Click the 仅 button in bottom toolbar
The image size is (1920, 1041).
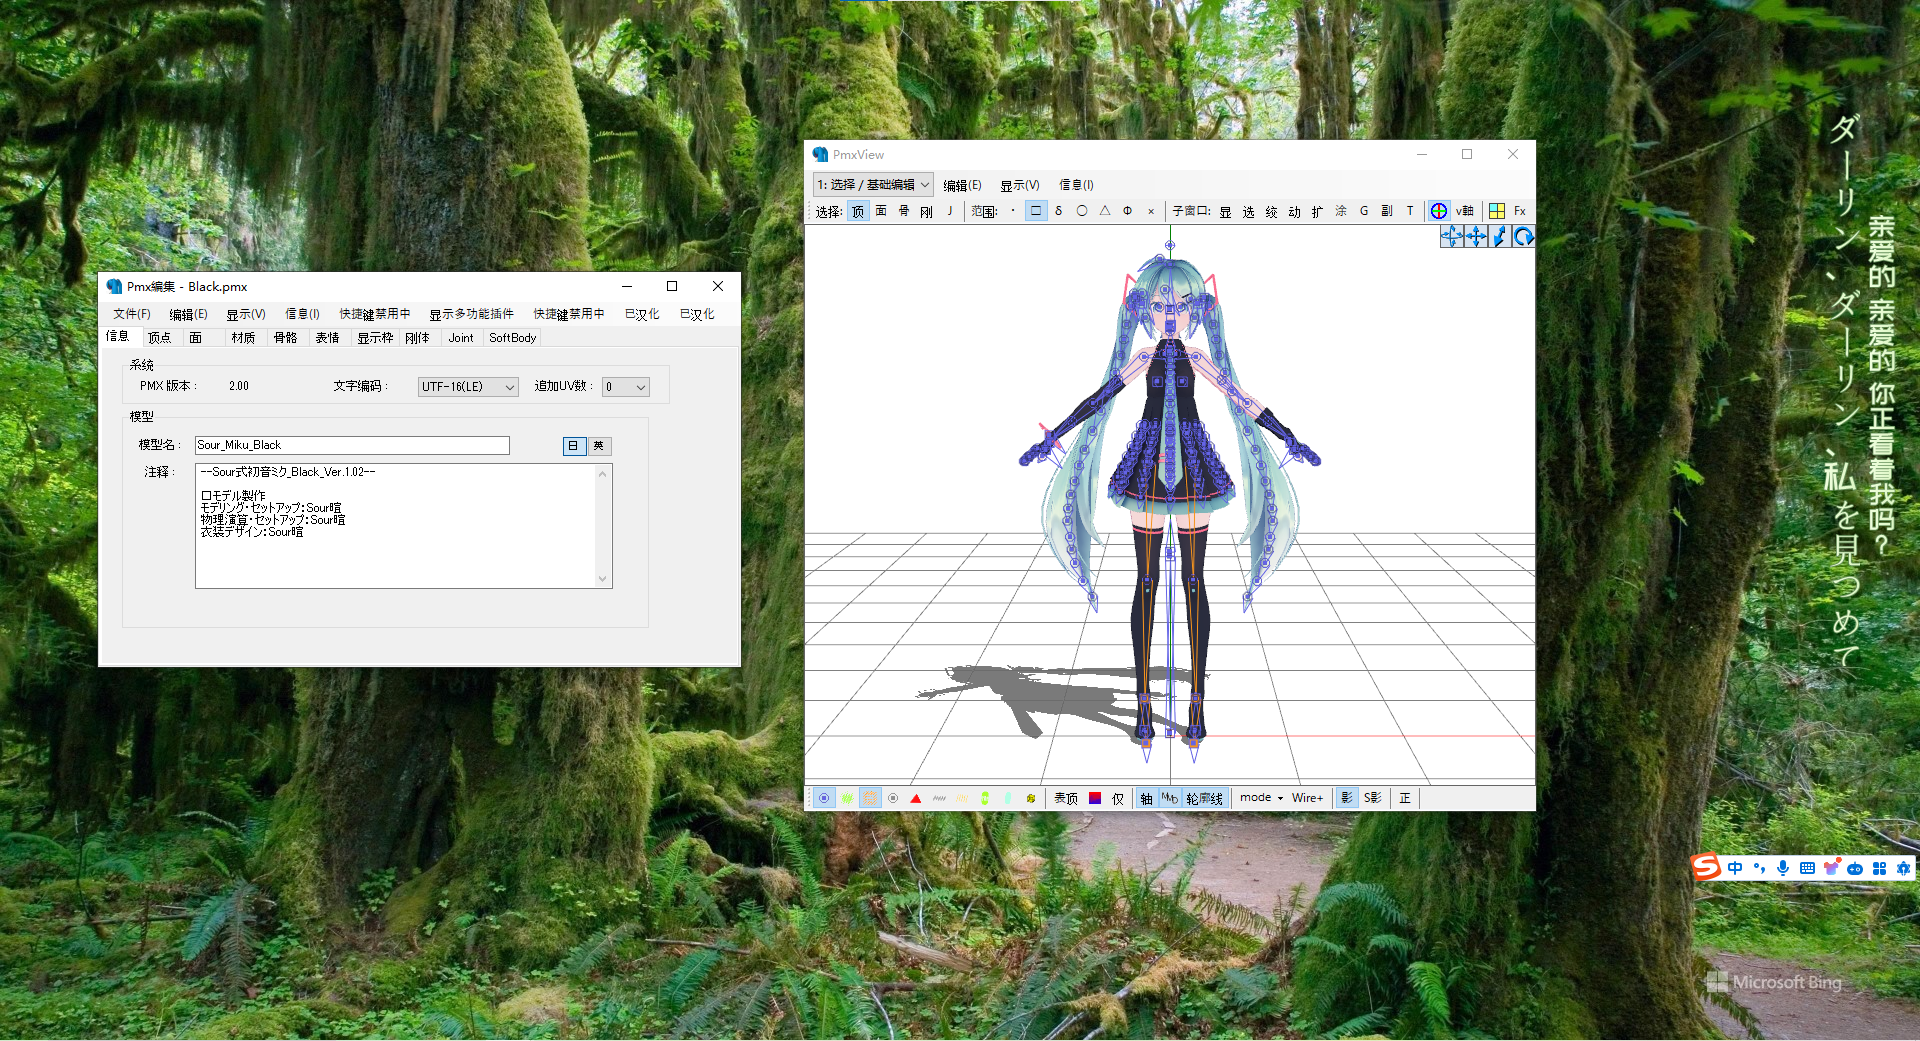point(1118,798)
